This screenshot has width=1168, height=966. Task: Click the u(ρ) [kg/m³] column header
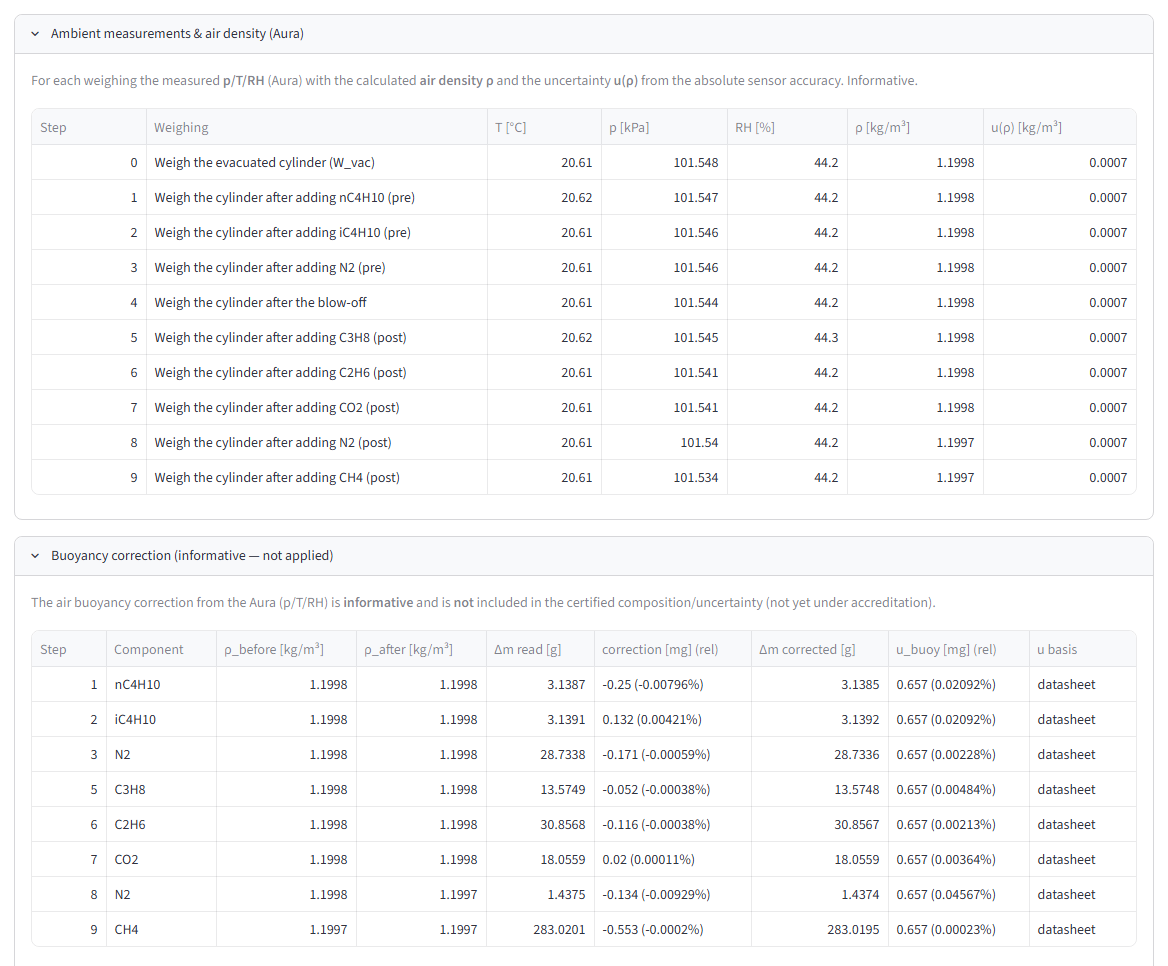[1026, 127]
